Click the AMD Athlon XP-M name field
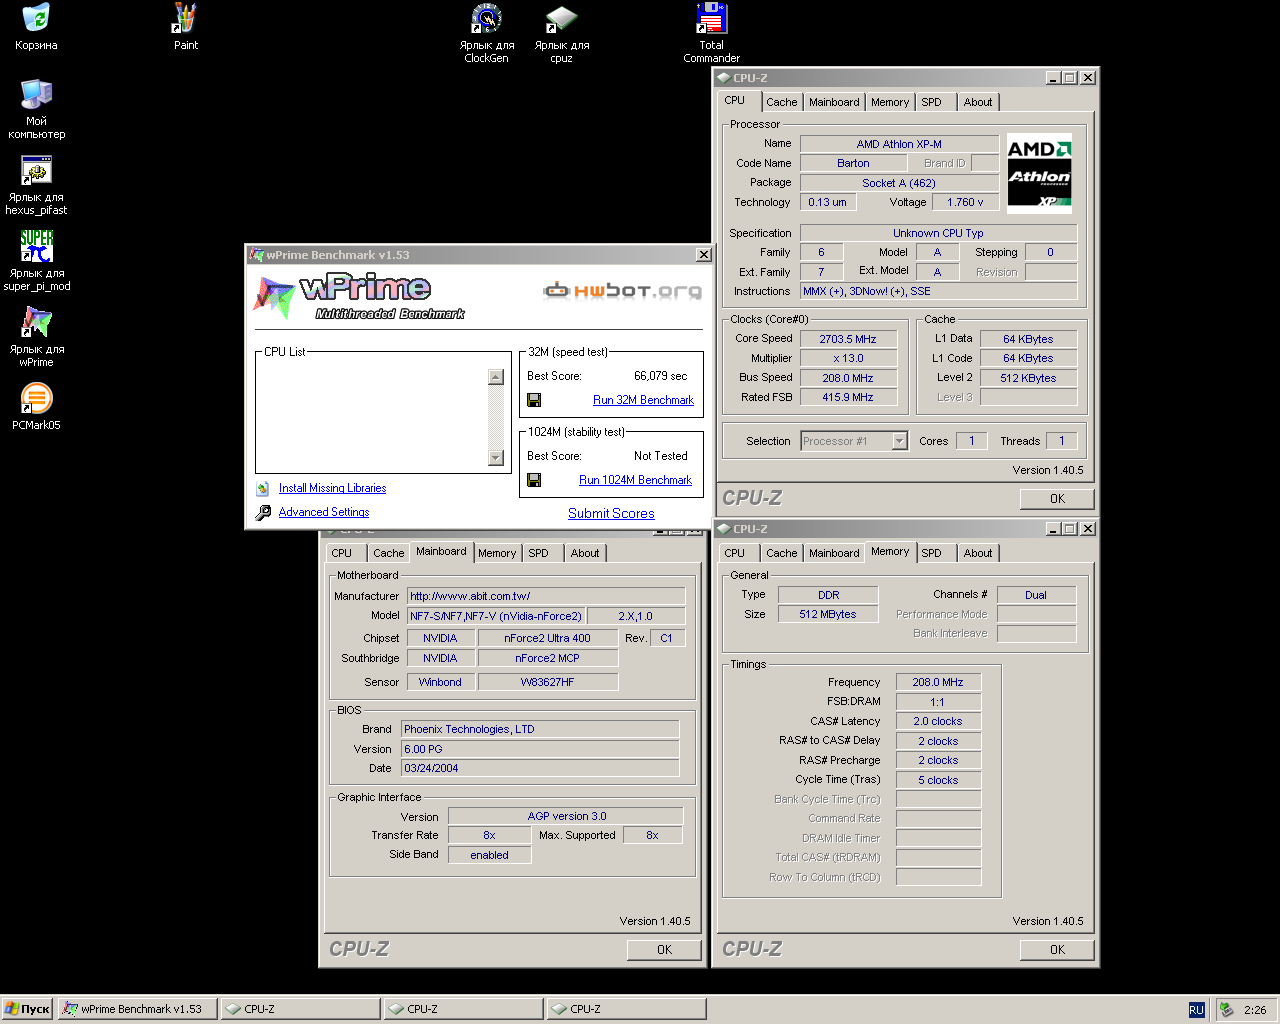This screenshot has width=1280, height=1024. point(899,144)
